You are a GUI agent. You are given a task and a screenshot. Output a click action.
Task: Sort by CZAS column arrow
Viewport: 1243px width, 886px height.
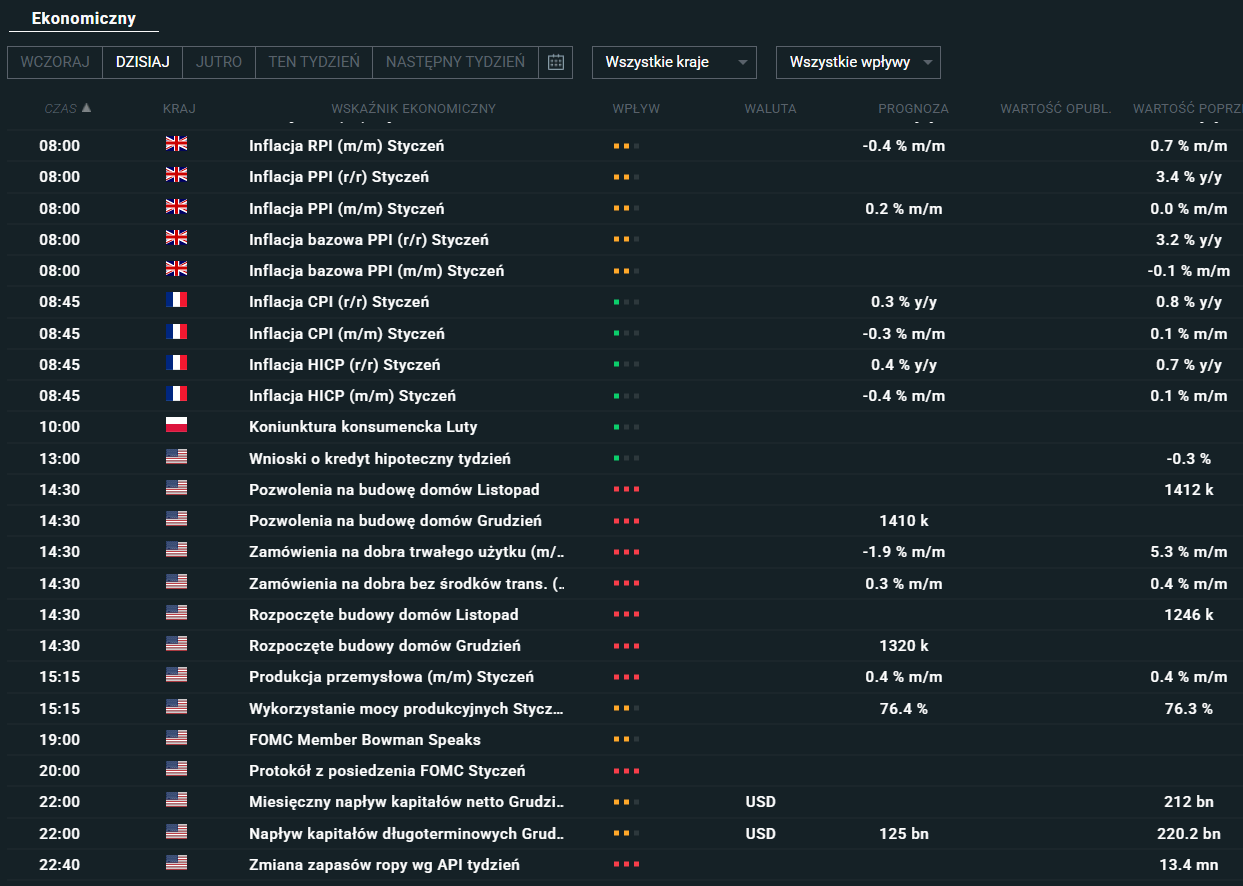point(86,108)
